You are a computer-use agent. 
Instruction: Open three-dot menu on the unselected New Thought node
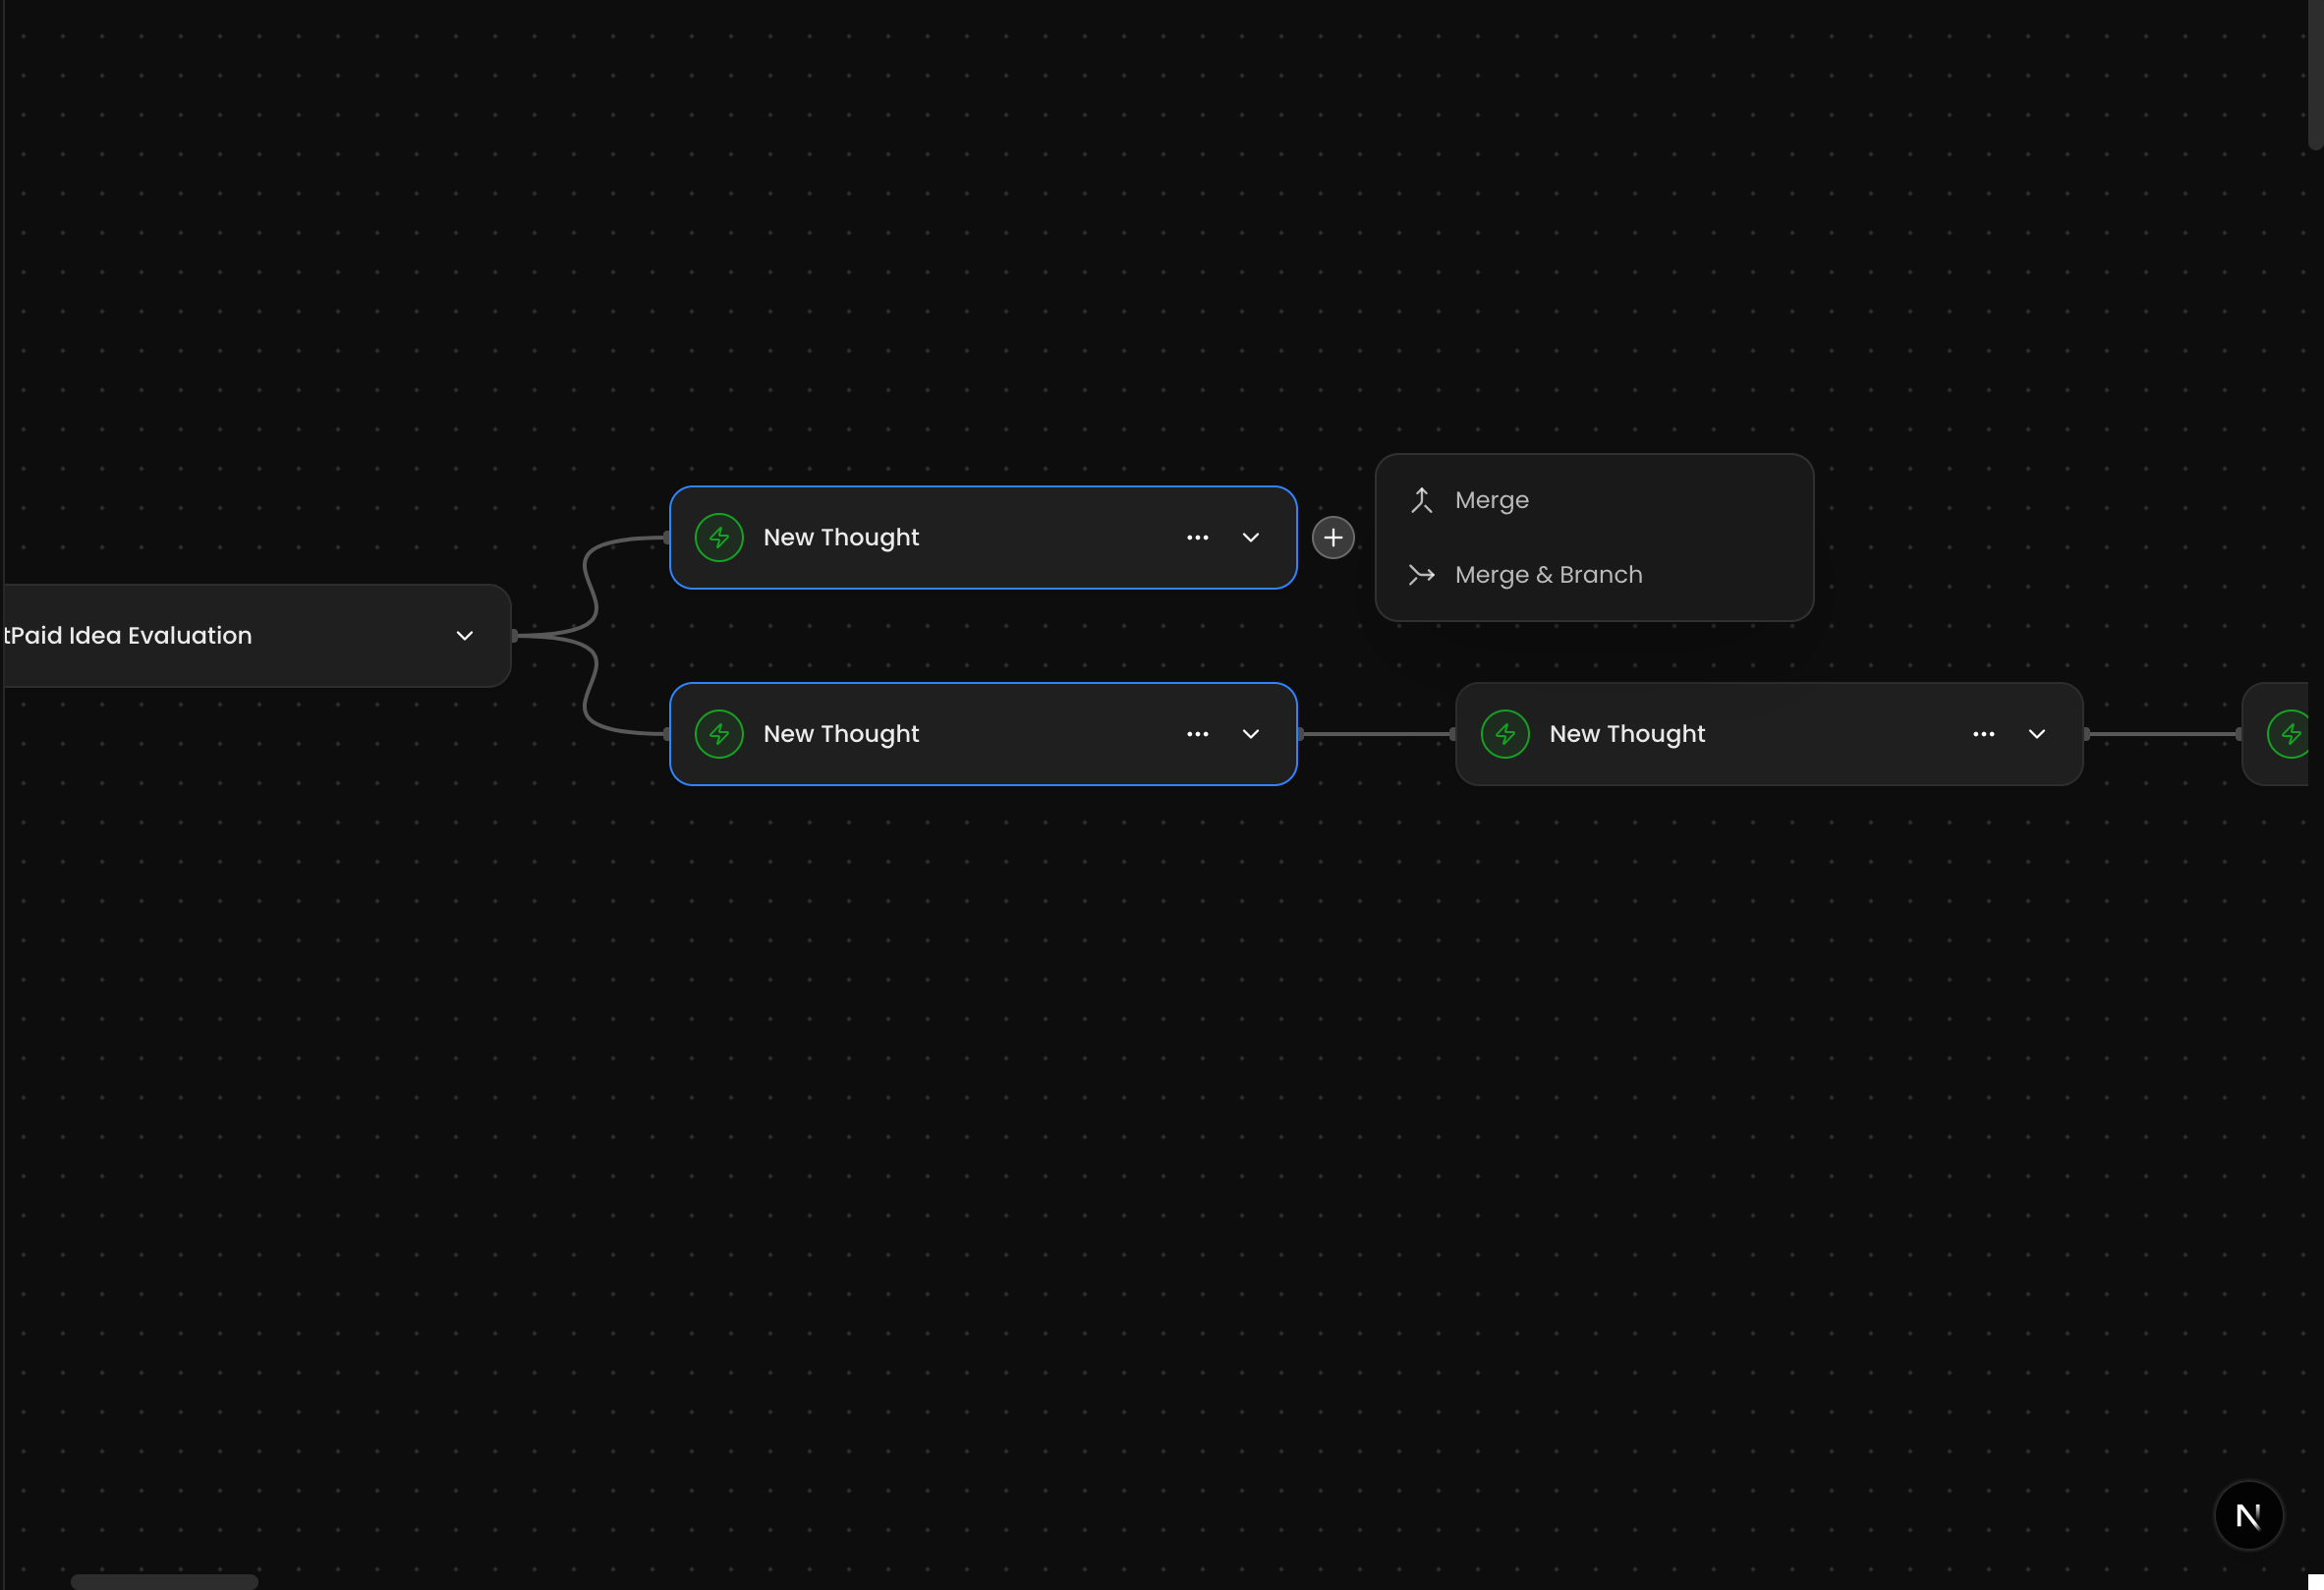point(1984,734)
